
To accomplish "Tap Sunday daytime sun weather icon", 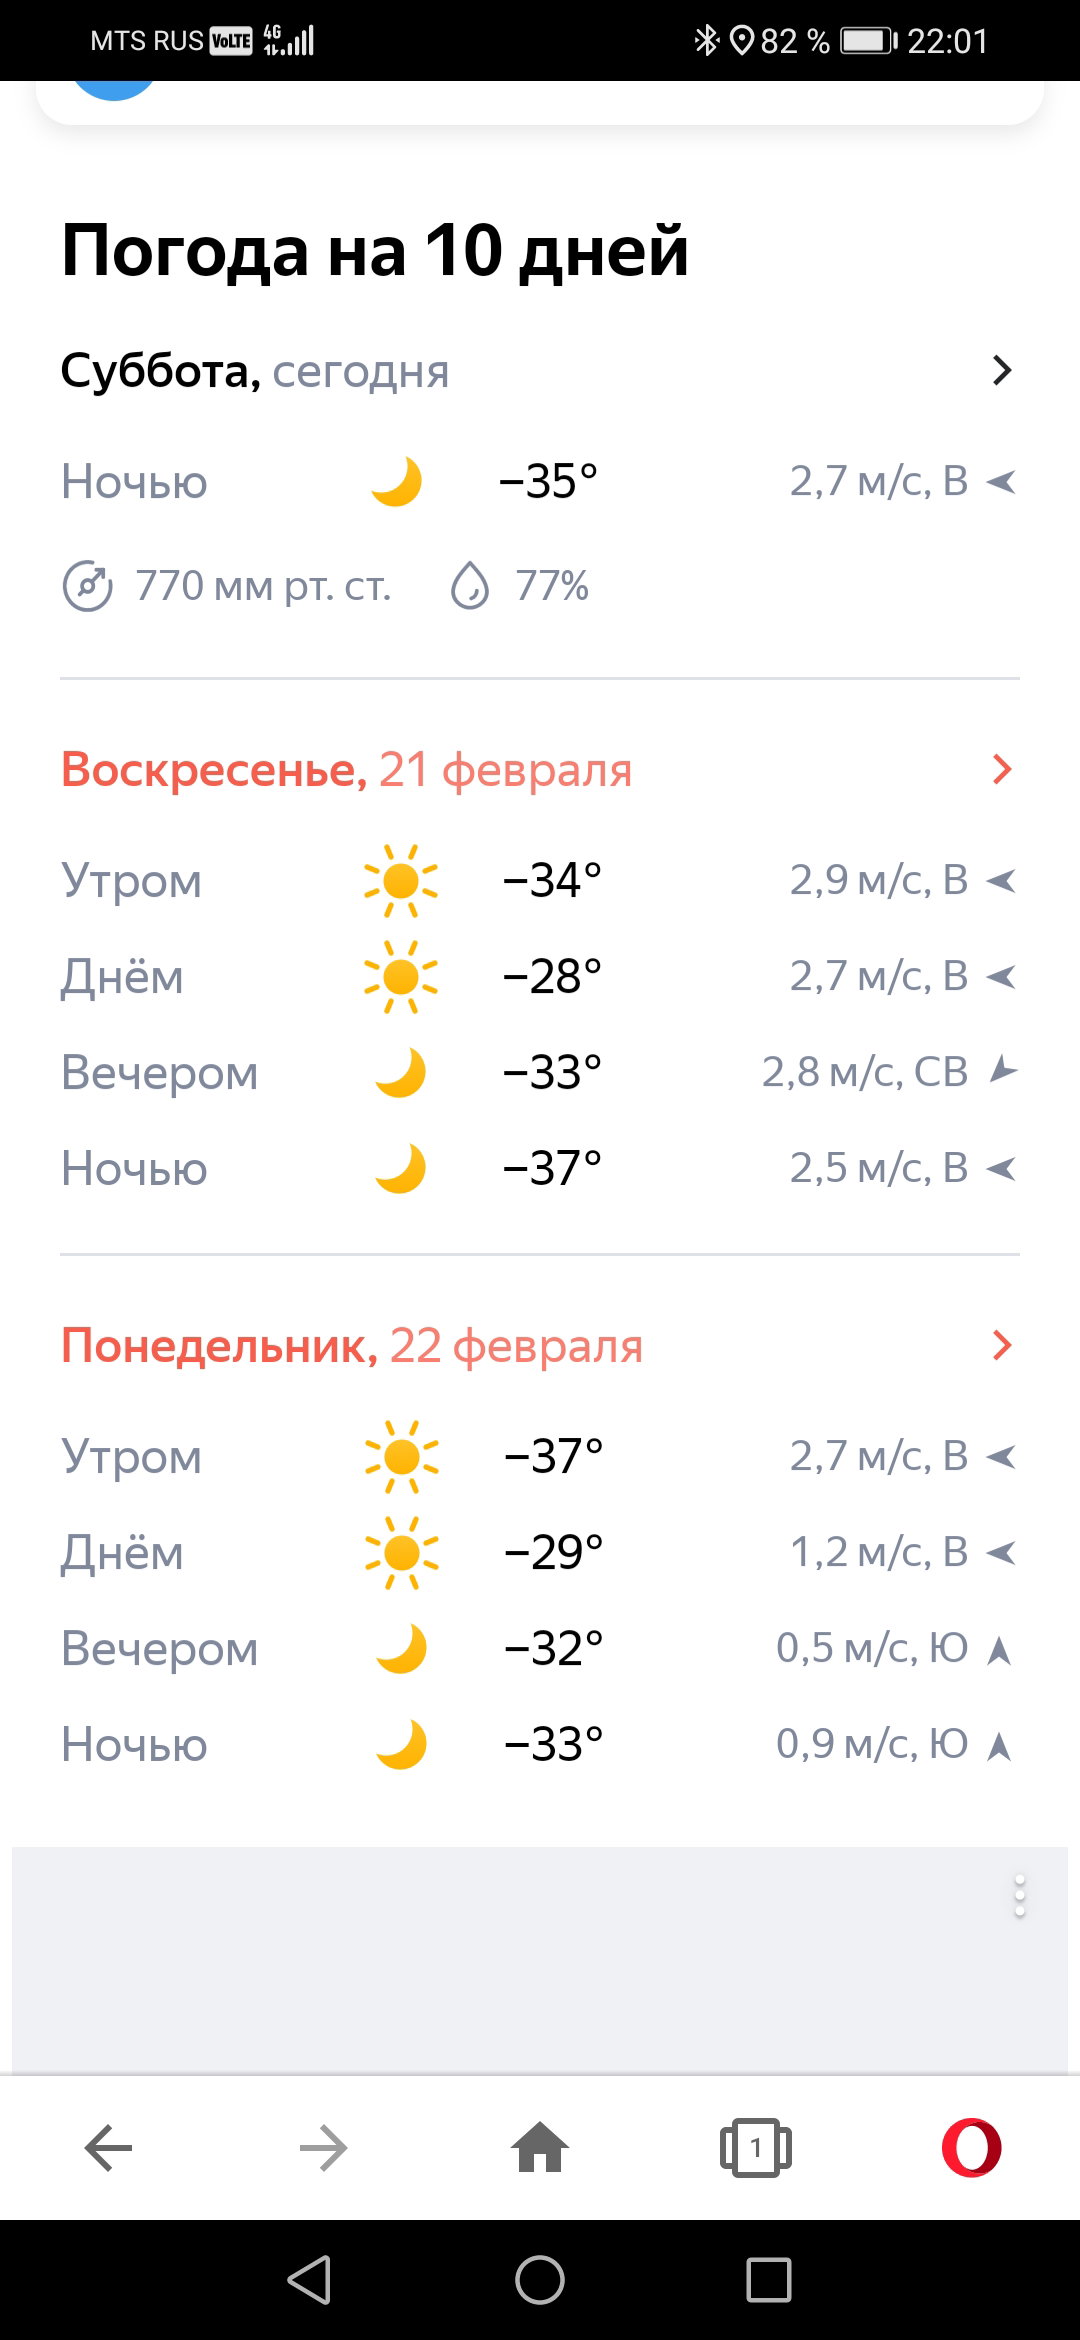I will [401, 976].
